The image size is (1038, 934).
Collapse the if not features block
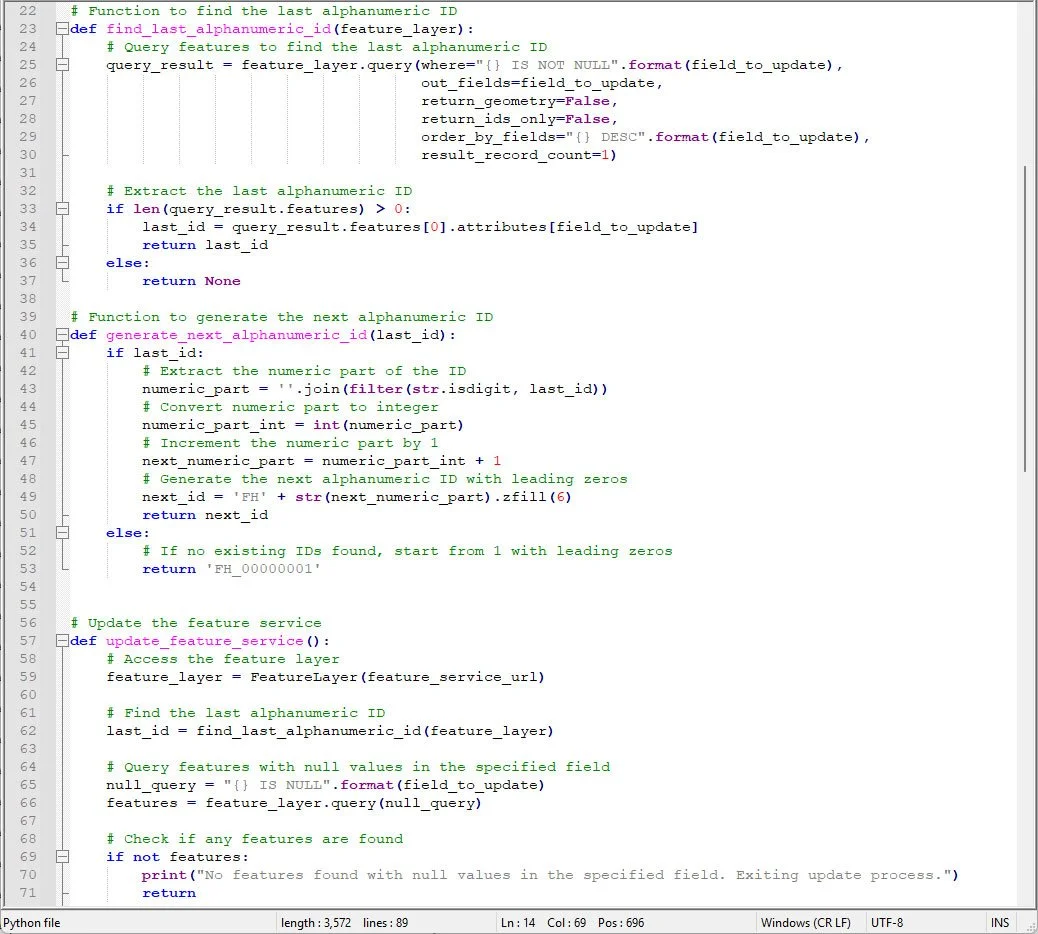(62, 856)
